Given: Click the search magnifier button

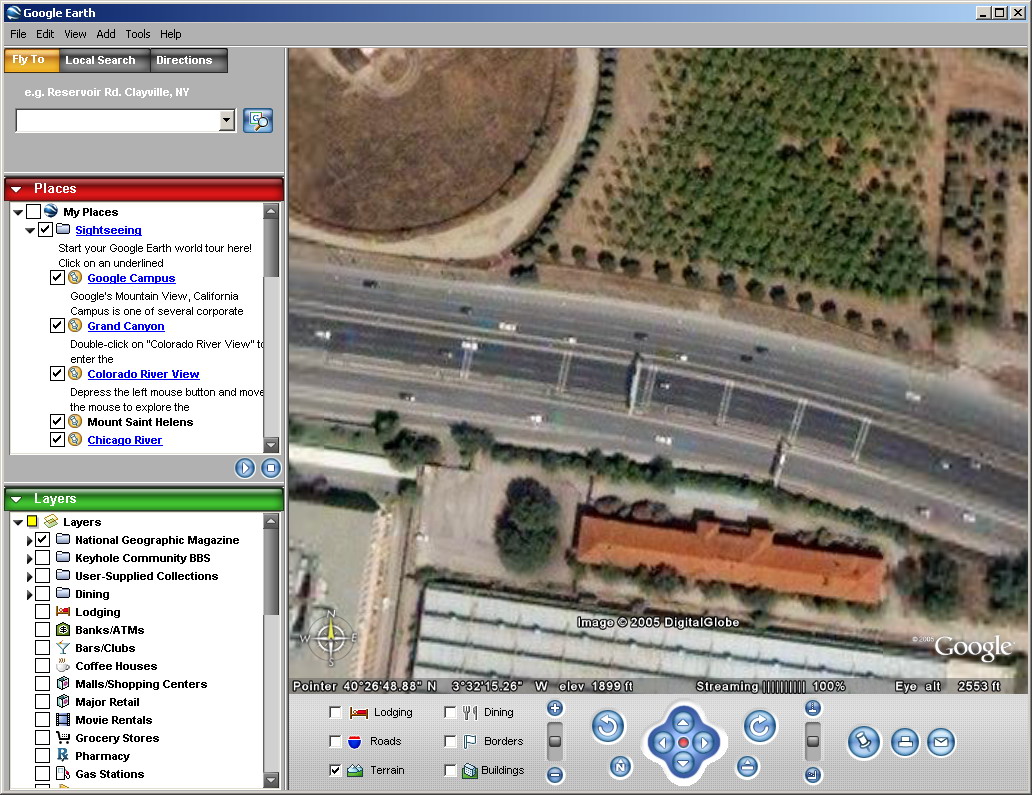Looking at the screenshot, I should tap(258, 121).
